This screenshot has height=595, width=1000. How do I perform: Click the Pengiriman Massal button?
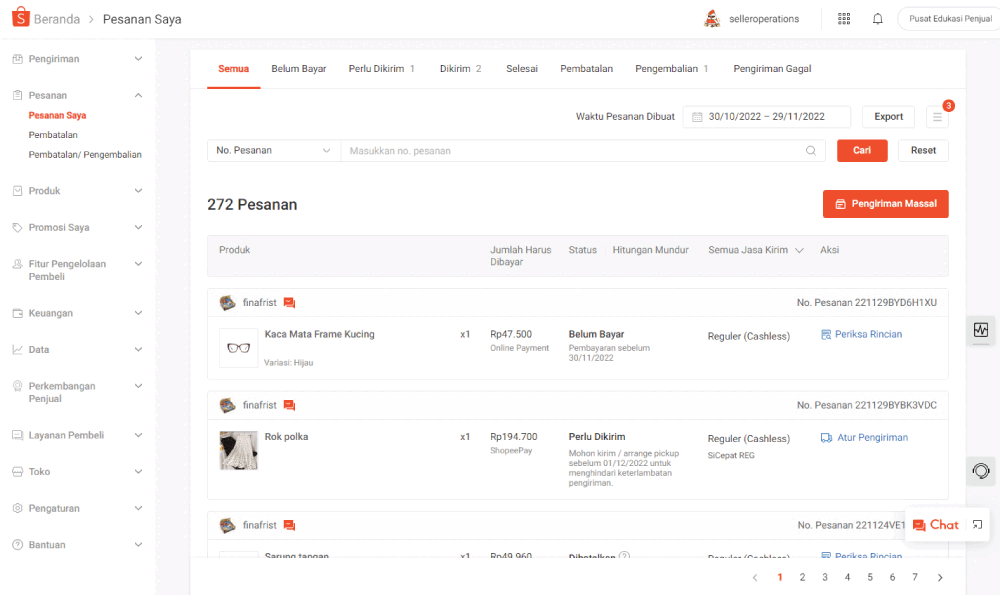[x=885, y=204]
